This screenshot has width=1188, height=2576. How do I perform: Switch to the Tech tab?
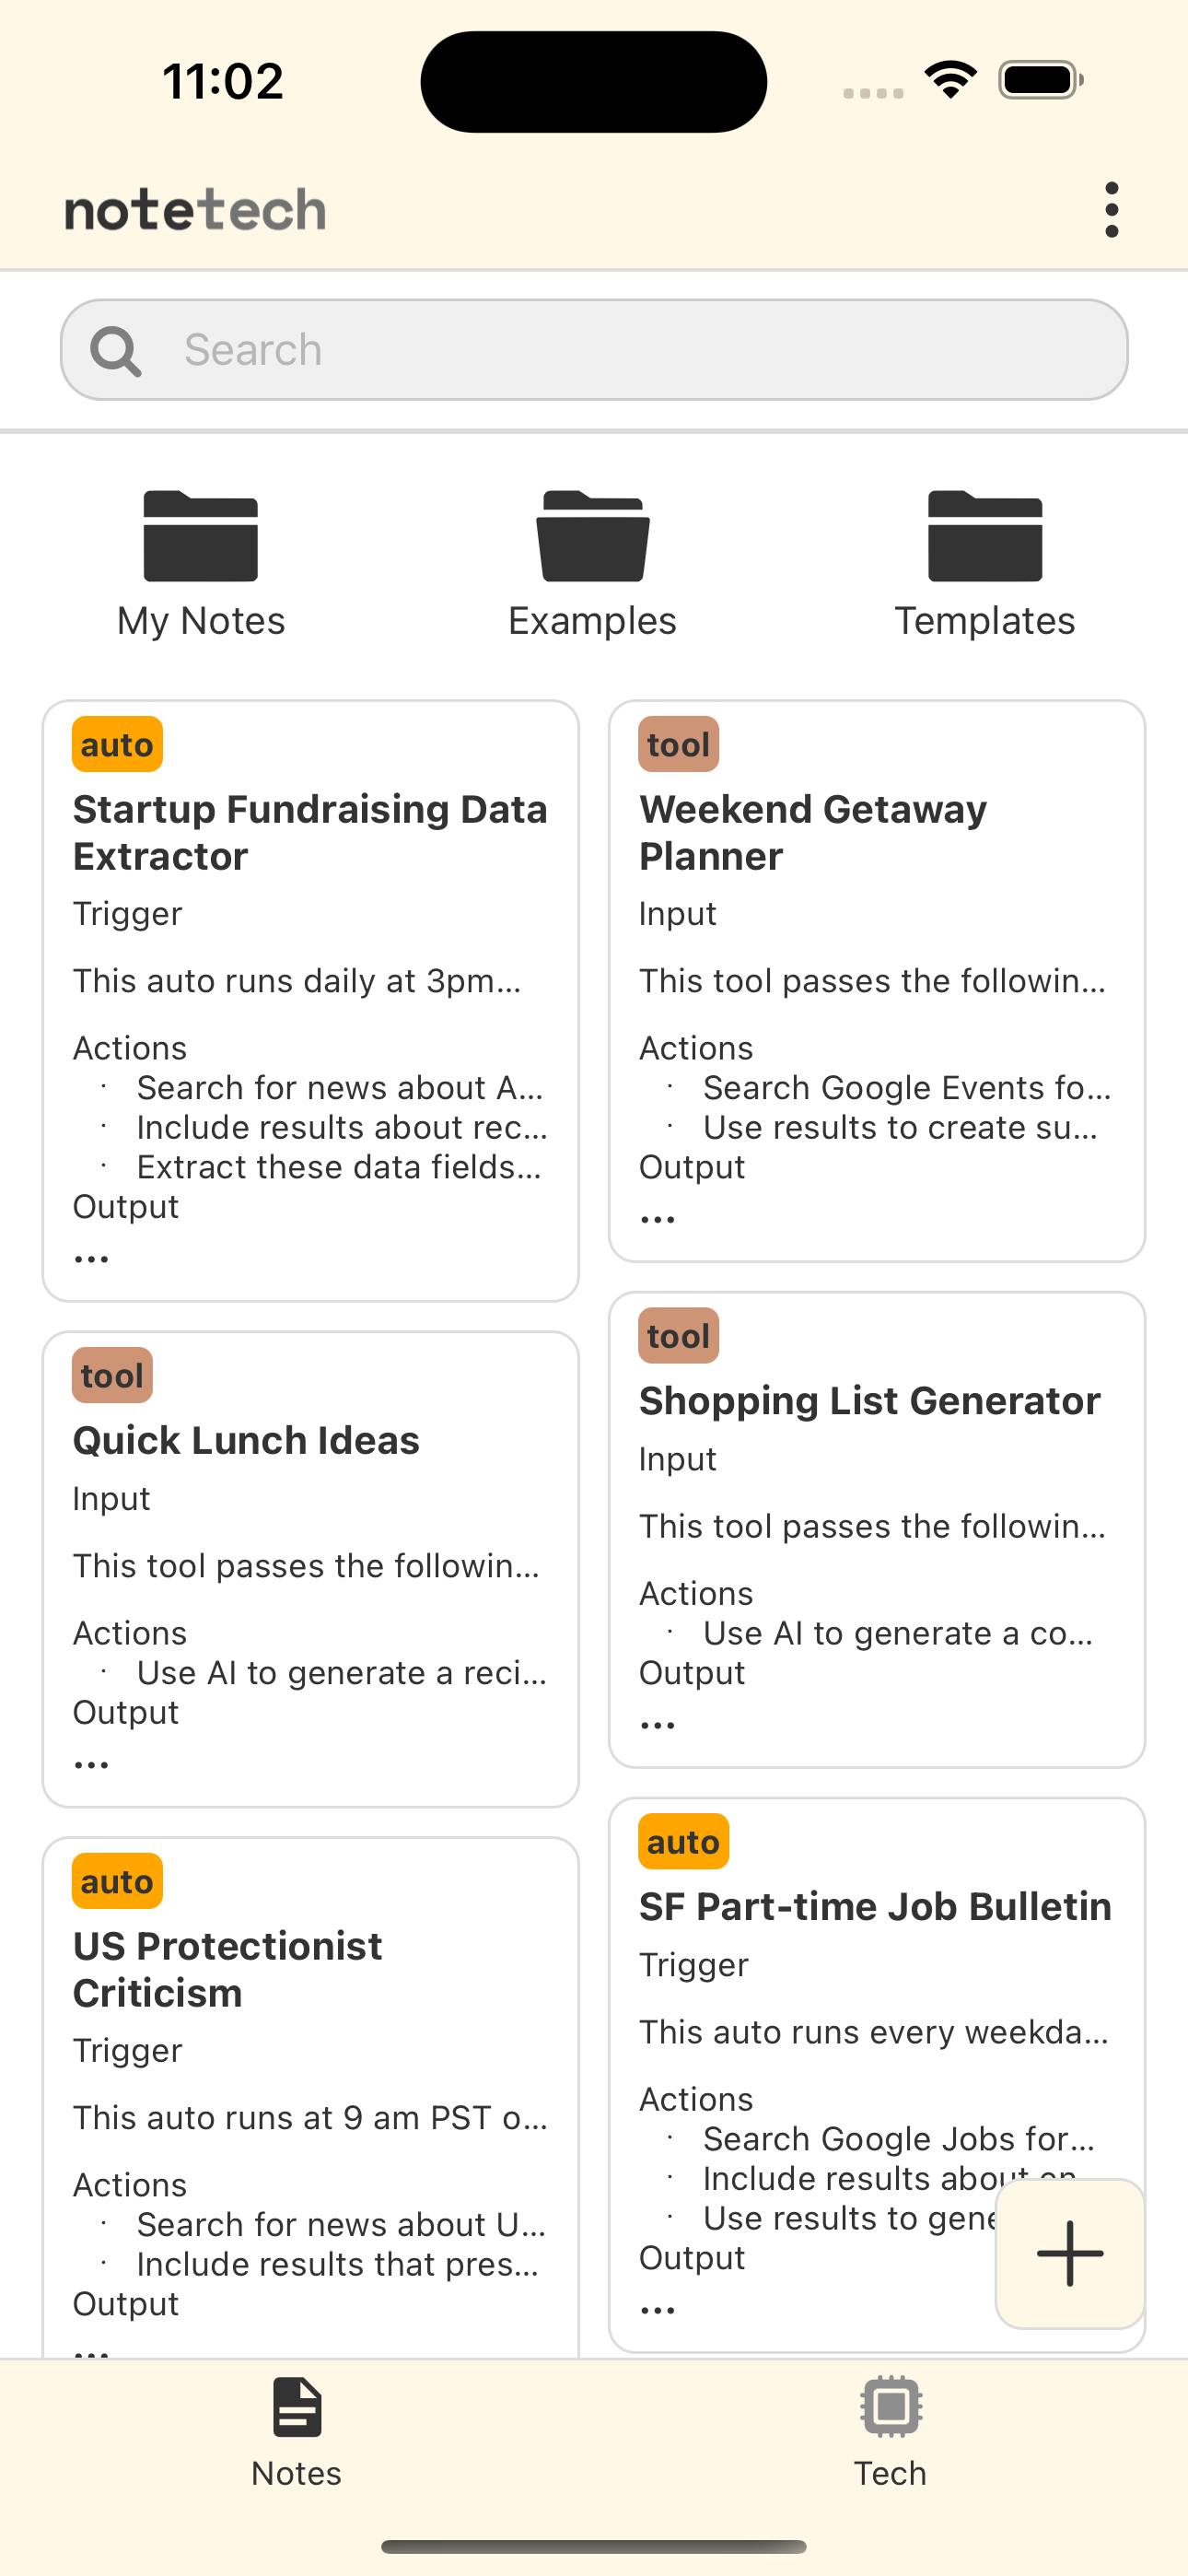tap(890, 2430)
